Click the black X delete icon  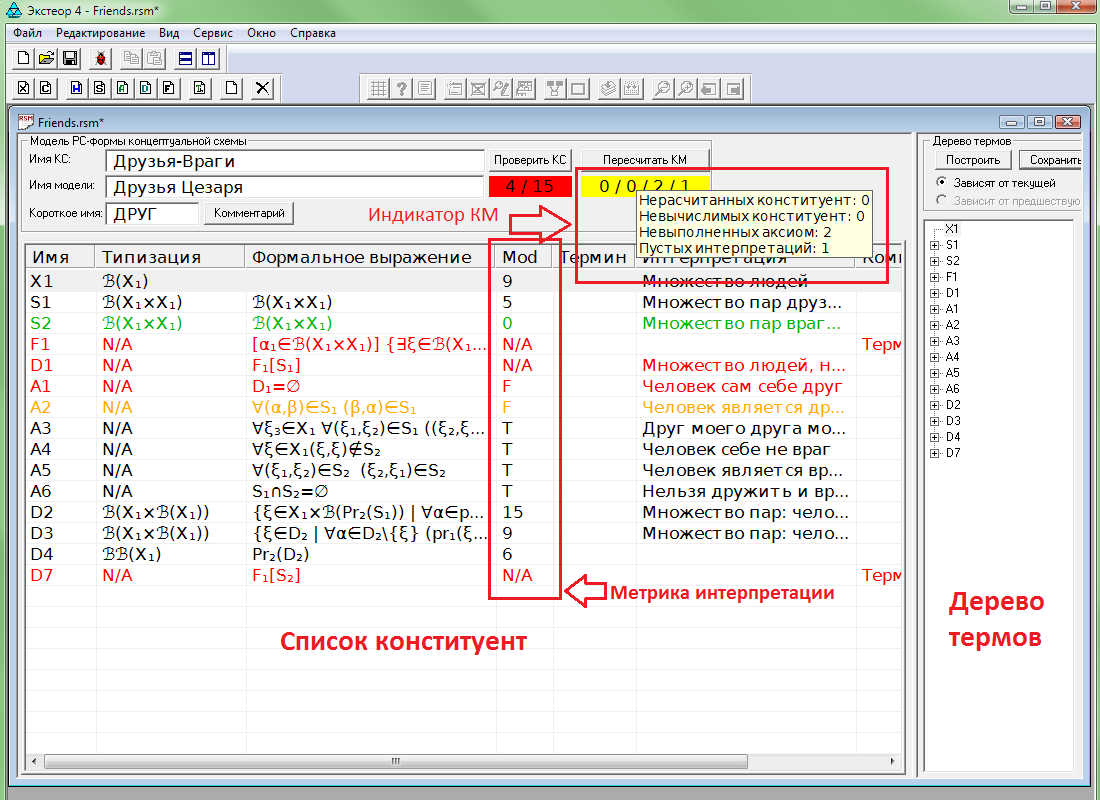(262, 88)
